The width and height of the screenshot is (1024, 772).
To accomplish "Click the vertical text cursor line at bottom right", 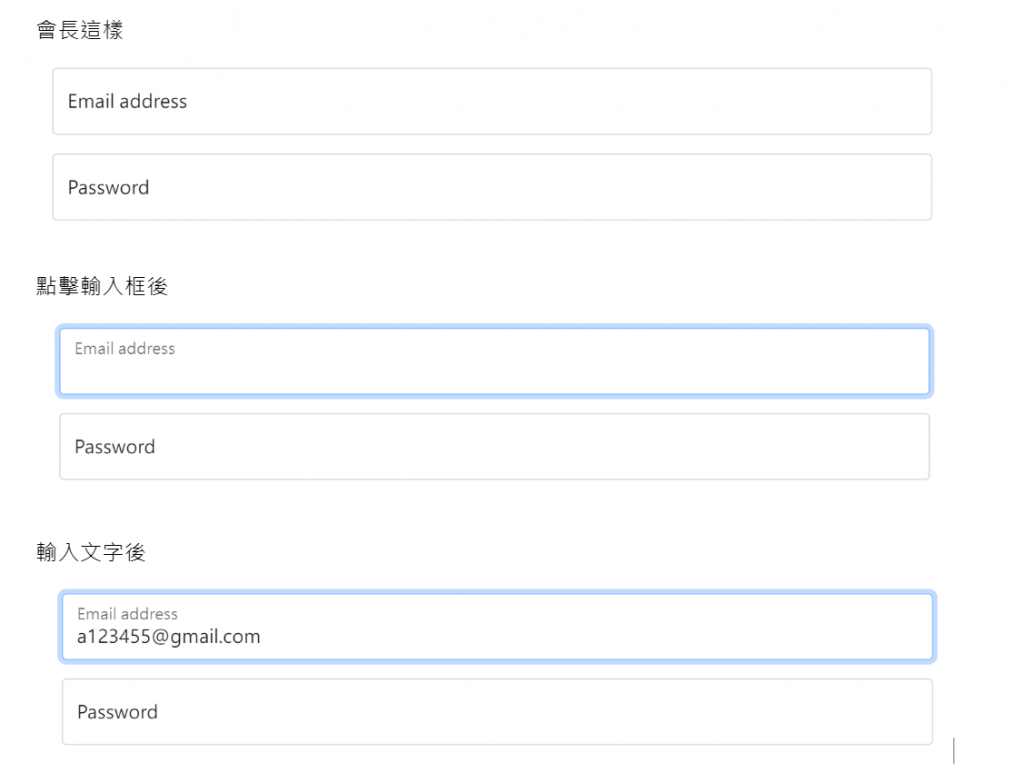I will tap(954, 750).
